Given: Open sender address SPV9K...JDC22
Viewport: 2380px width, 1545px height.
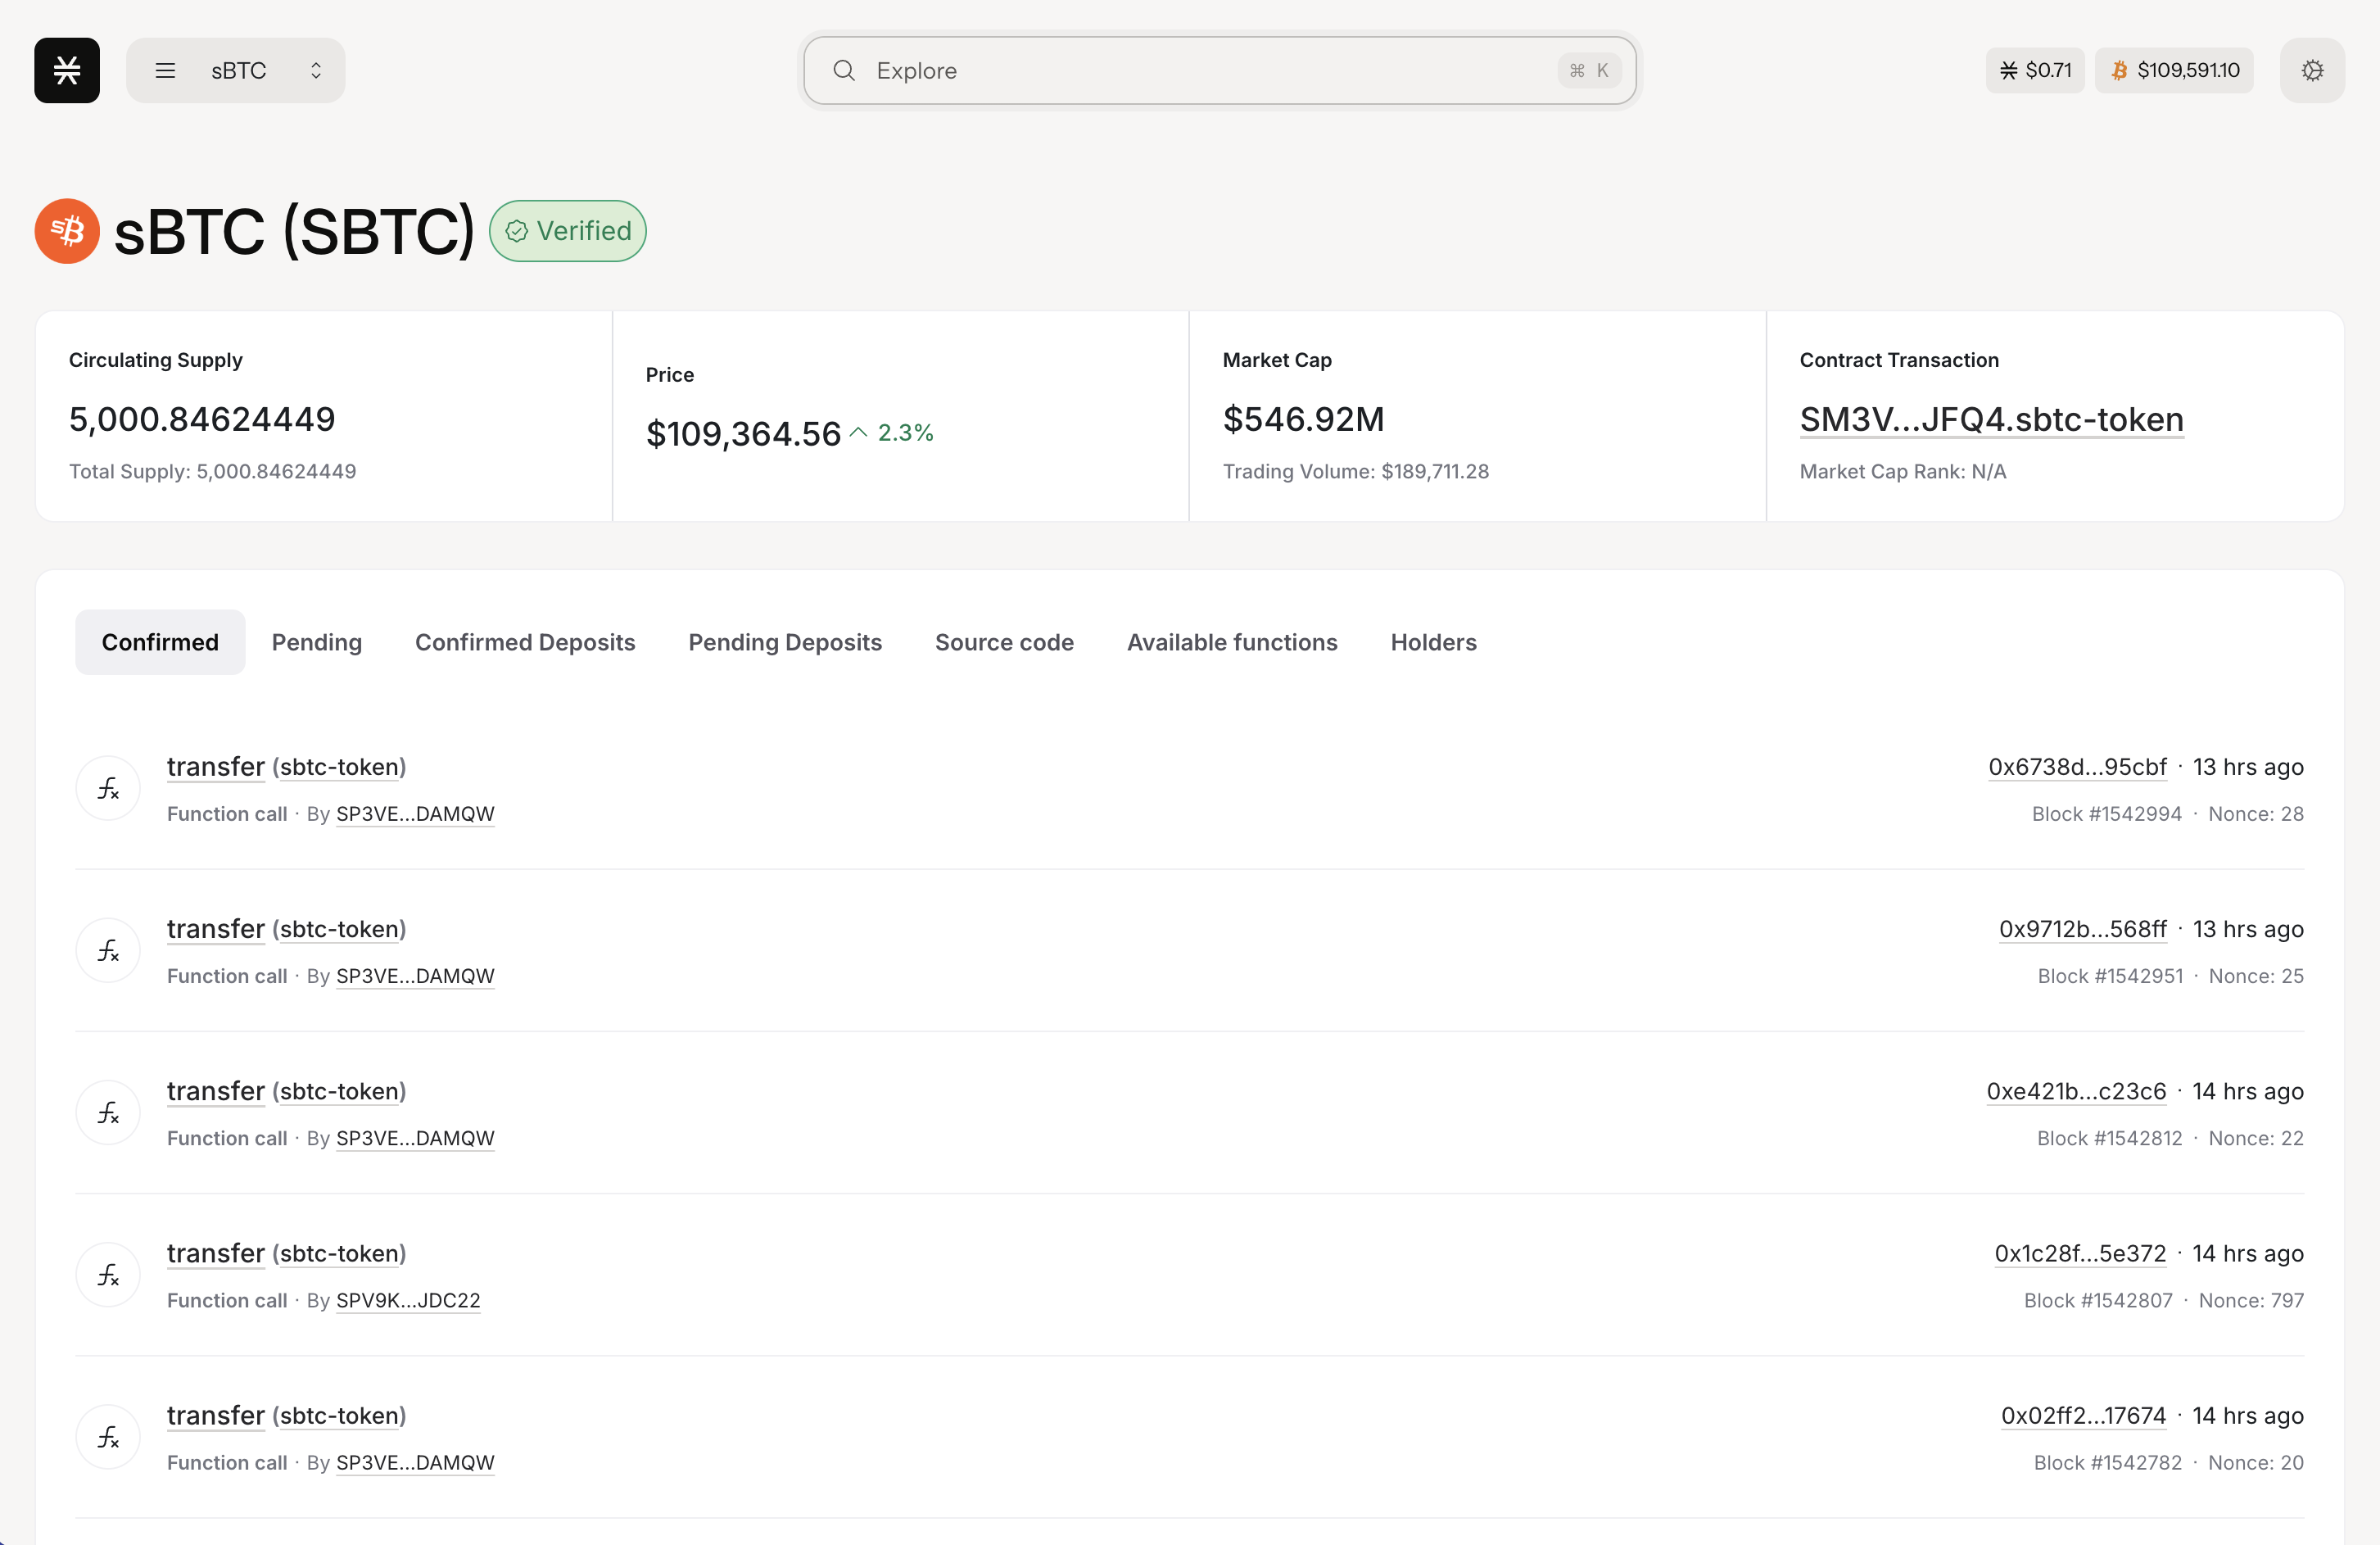Looking at the screenshot, I should (x=408, y=1300).
